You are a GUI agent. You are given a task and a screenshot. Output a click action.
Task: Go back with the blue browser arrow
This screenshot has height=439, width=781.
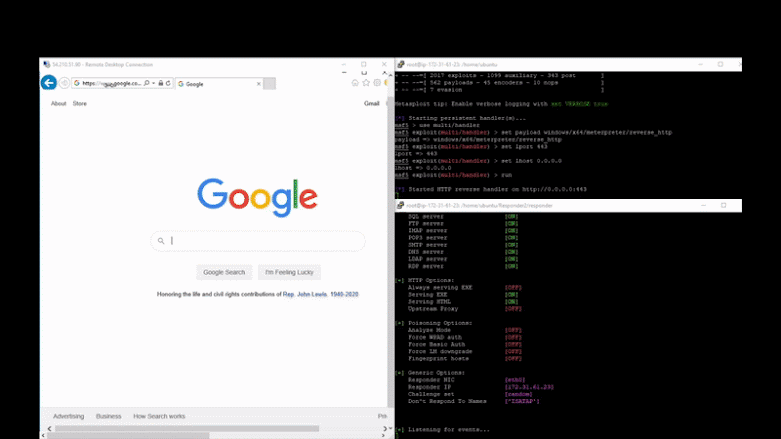(x=48, y=82)
